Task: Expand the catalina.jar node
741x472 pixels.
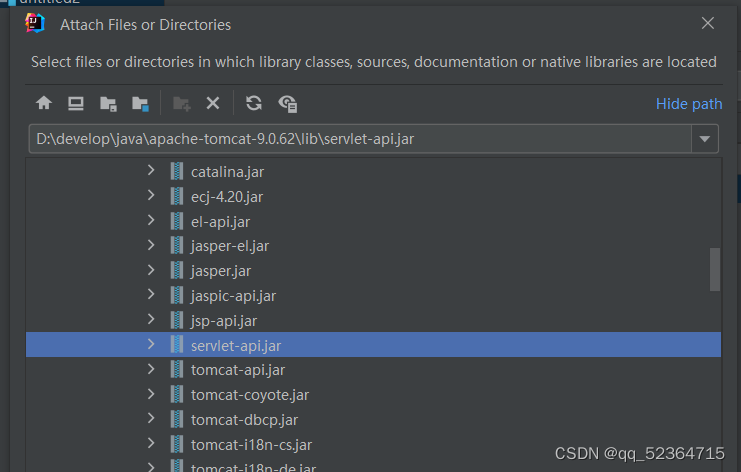Action: click(151, 171)
